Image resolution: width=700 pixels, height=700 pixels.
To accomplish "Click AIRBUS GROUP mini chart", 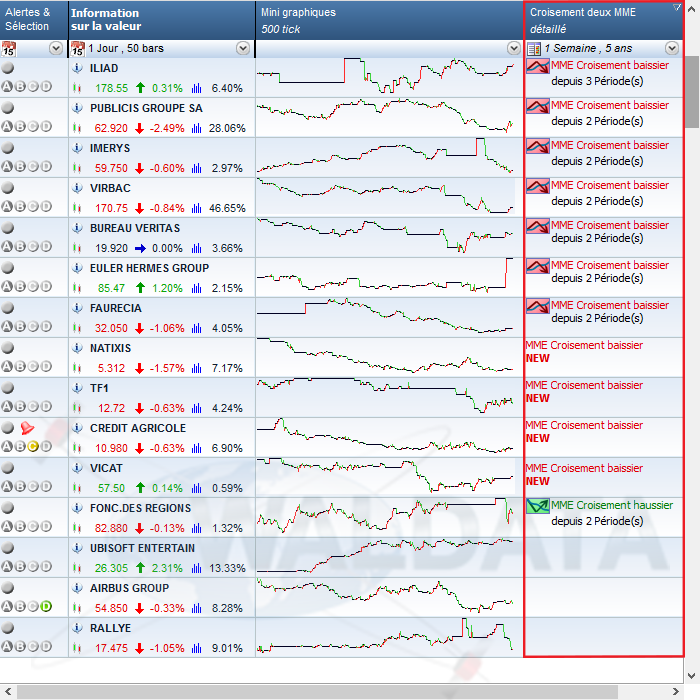I will 385,596.
